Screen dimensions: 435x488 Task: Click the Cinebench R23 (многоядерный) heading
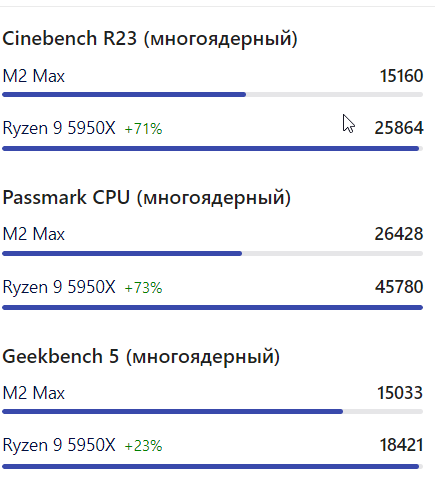(150, 38)
